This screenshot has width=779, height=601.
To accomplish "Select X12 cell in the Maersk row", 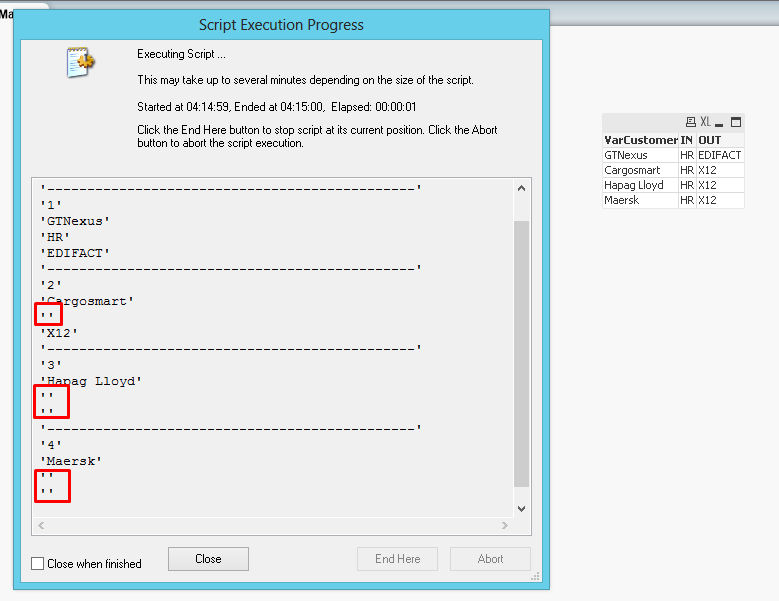I will point(720,200).
